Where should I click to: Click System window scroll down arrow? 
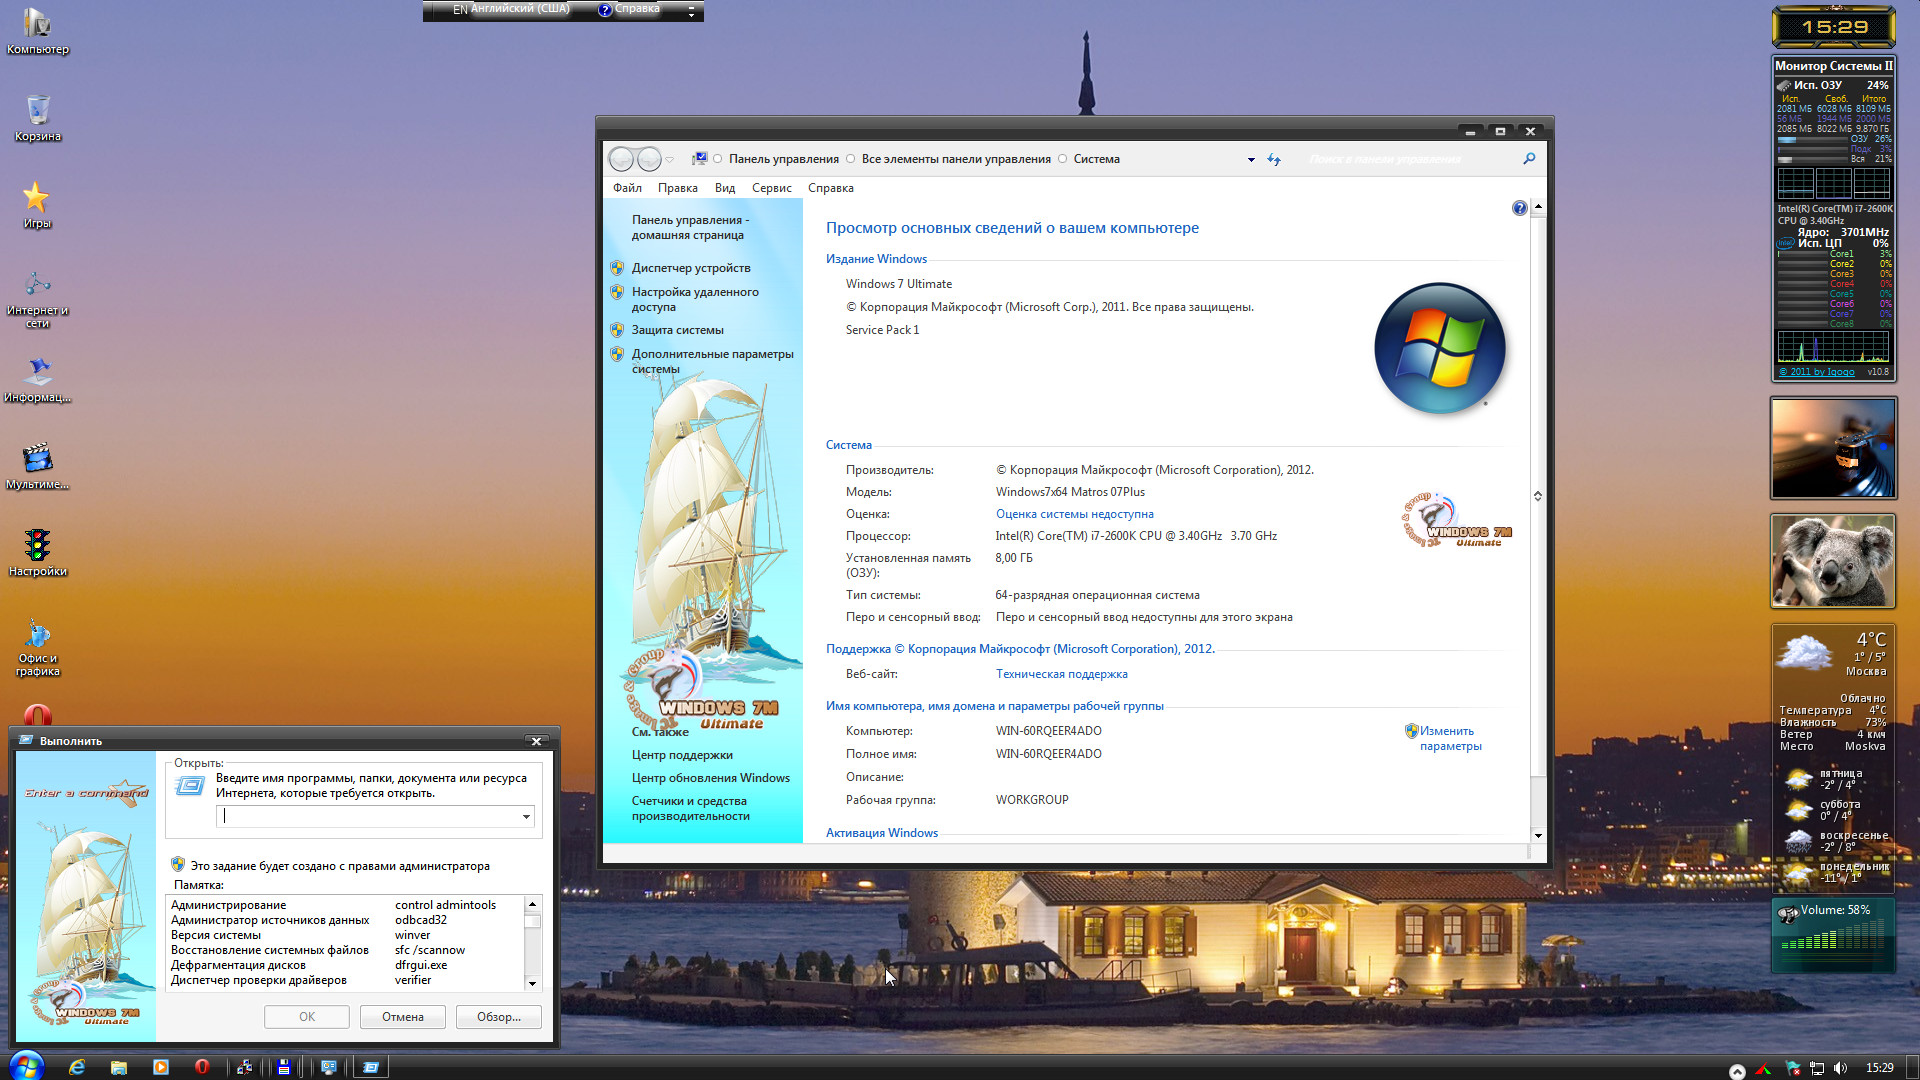pyautogui.click(x=1538, y=835)
